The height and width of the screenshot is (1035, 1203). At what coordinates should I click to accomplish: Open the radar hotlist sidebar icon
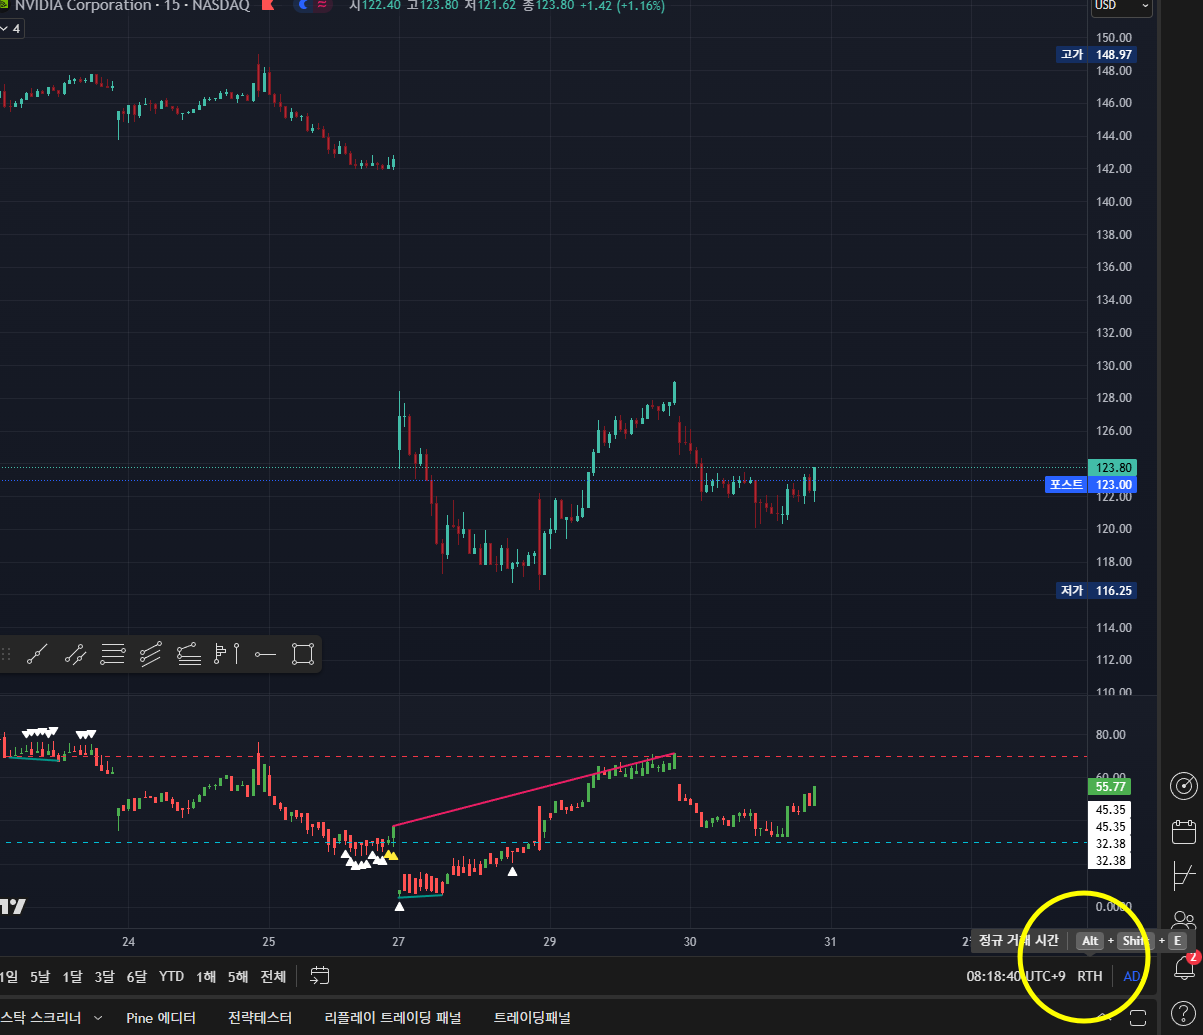pos(1184,785)
